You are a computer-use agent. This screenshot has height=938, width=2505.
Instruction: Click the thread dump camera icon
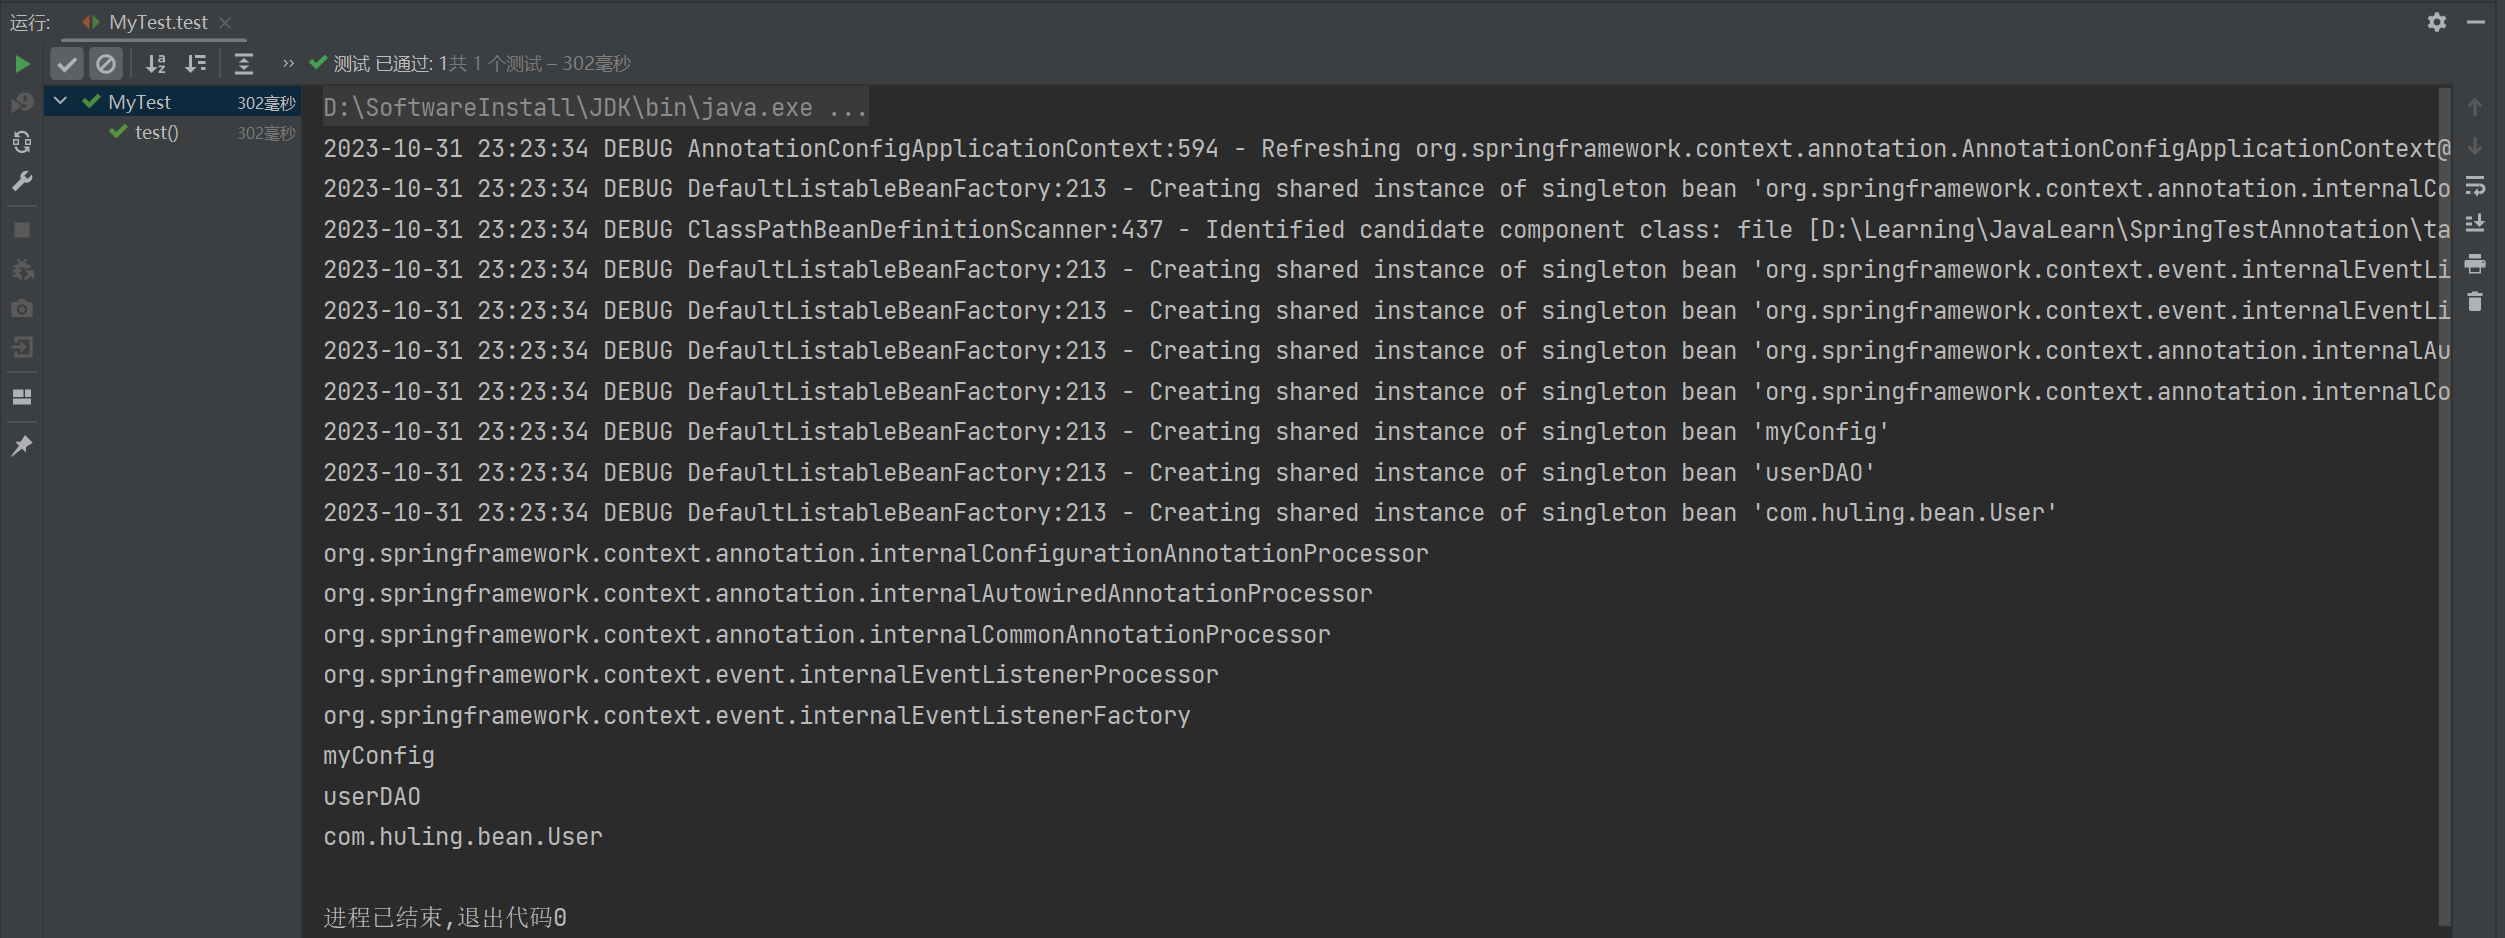coord(22,308)
